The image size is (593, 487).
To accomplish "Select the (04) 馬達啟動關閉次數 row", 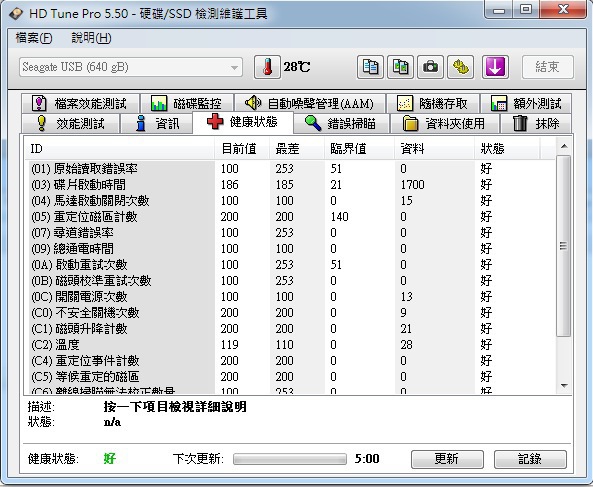I will [x=291, y=200].
